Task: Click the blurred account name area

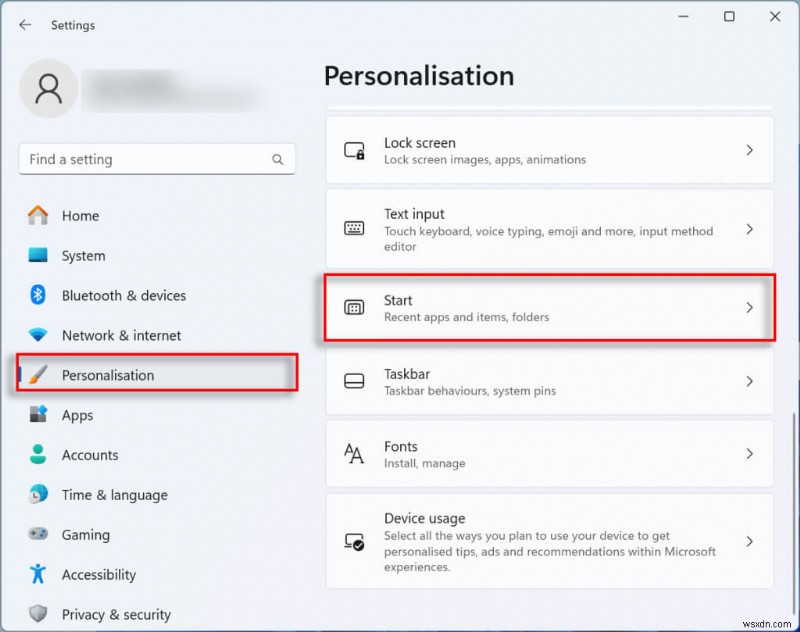Action: [173, 90]
